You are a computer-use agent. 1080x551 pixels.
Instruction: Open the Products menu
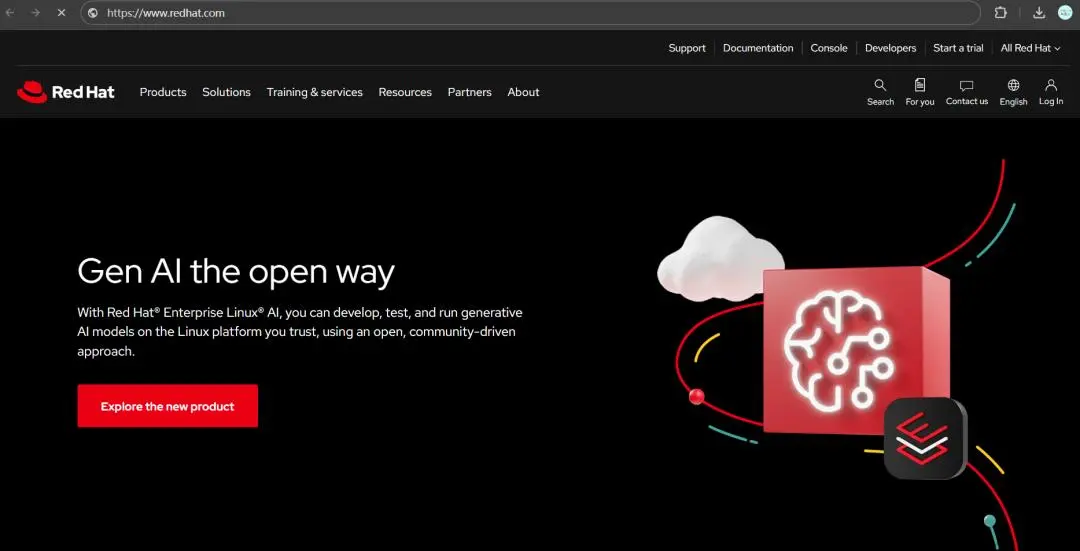point(163,92)
